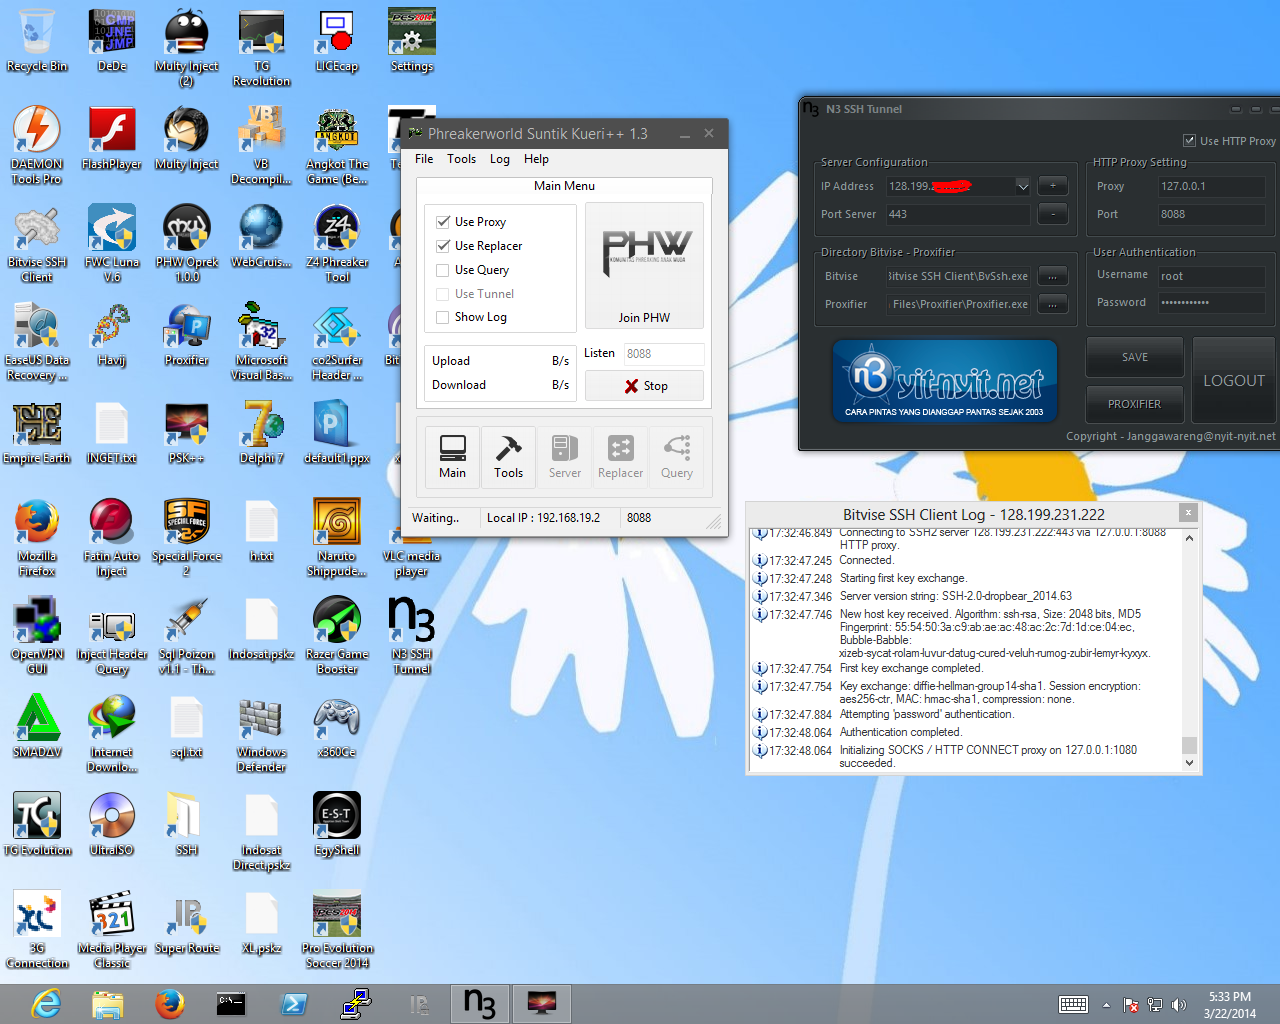Click the 'Authentication completed.' log entry

click(900, 732)
